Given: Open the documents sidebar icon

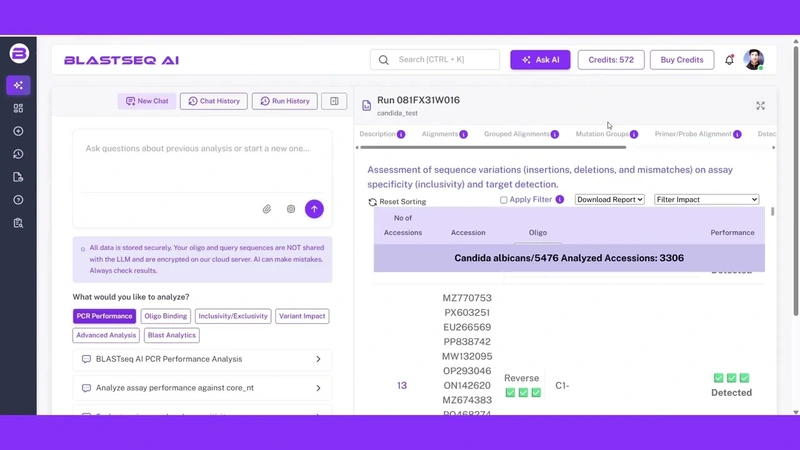Looking at the screenshot, I should point(18,177).
